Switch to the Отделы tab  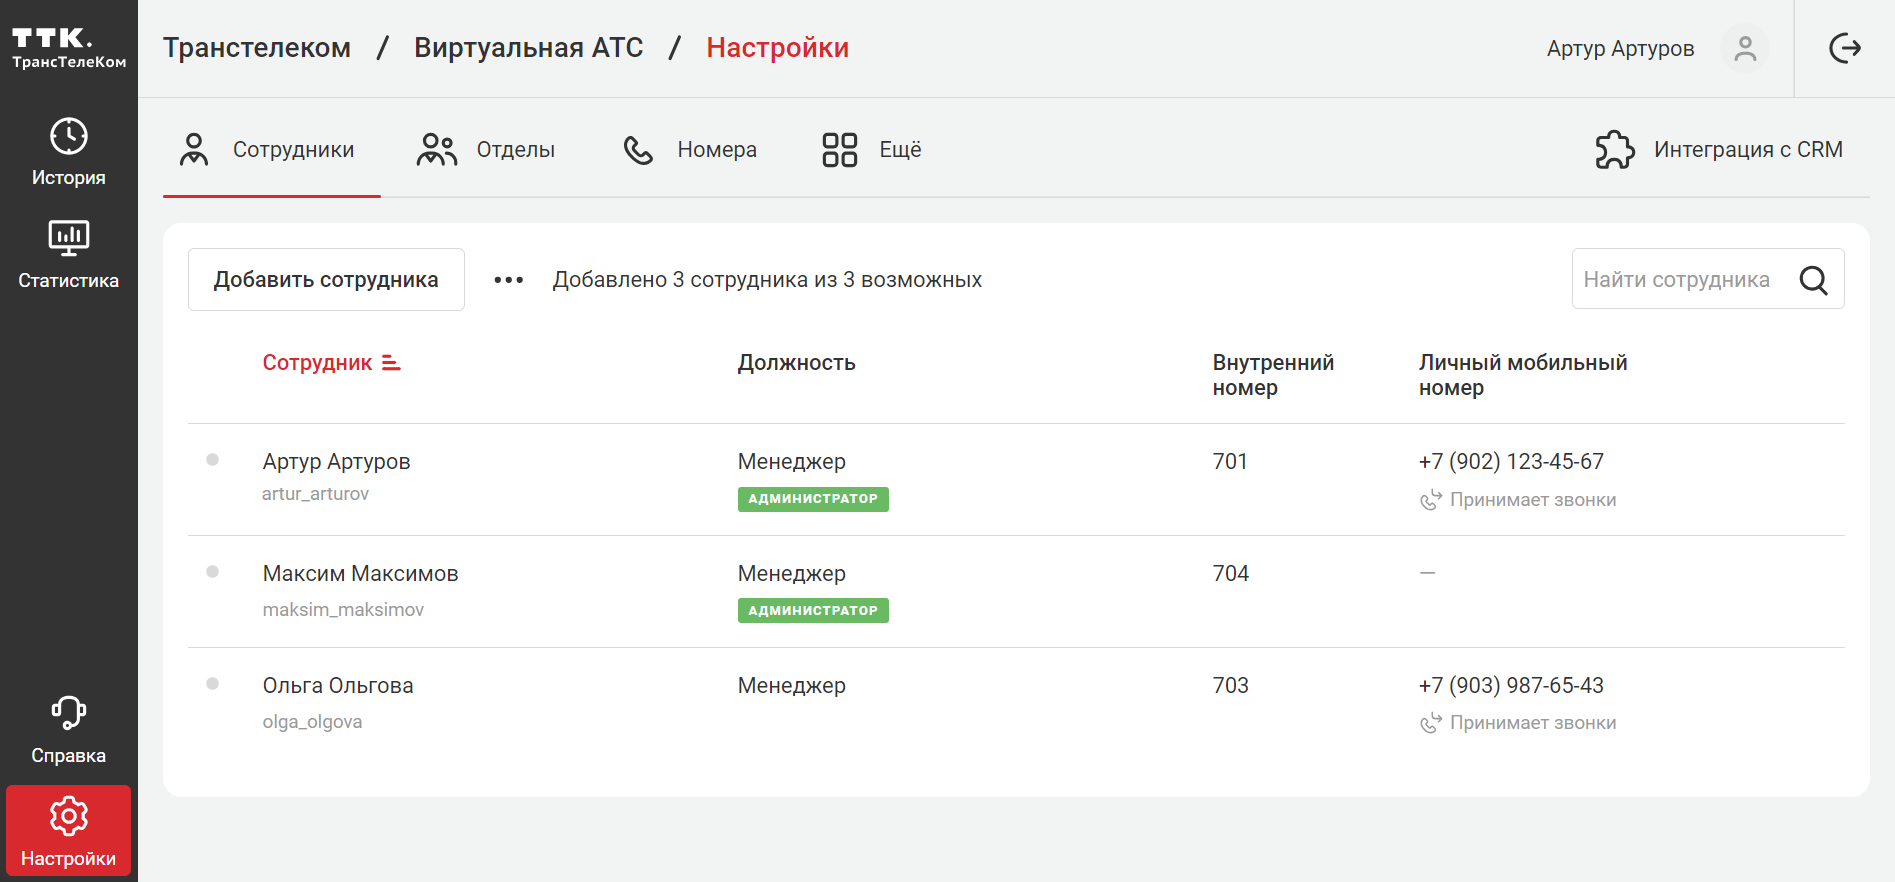[486, 150]
